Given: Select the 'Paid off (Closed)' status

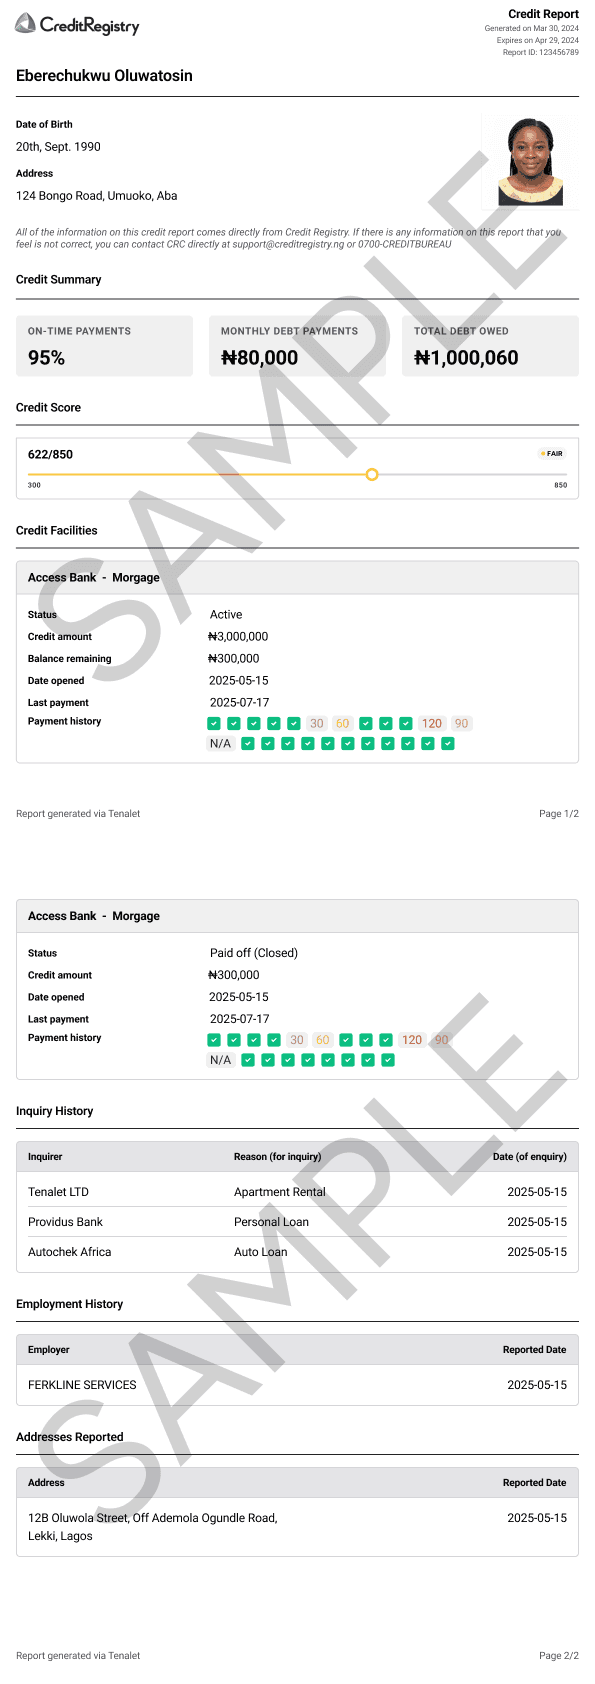Looking at the screenshot, I should pyautogui.click(x=254, y=953).
